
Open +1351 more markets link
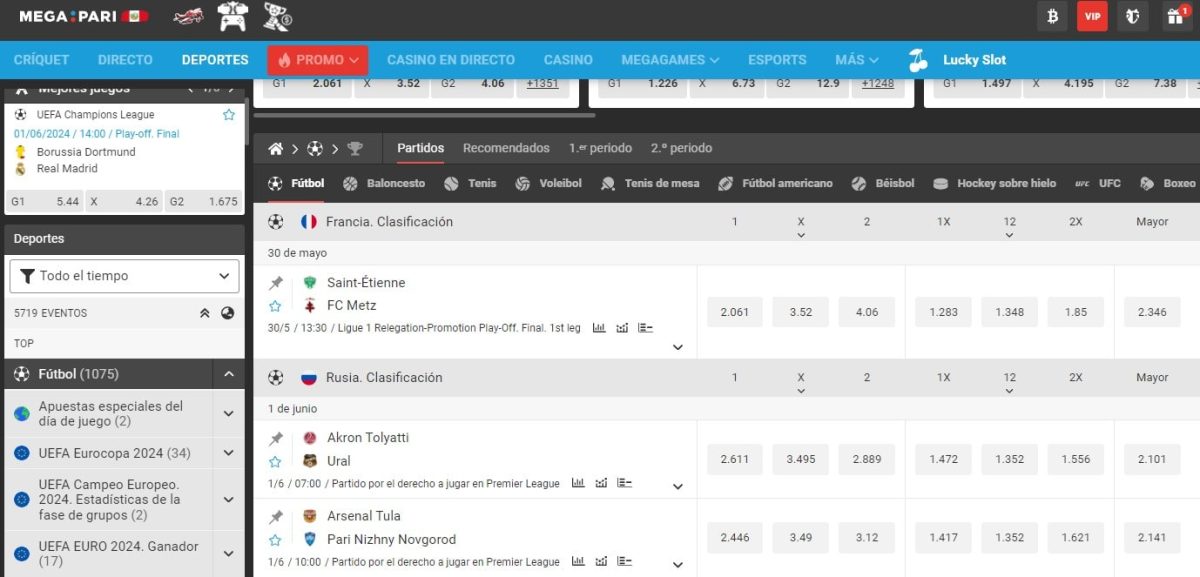click(x=543, y=84)
